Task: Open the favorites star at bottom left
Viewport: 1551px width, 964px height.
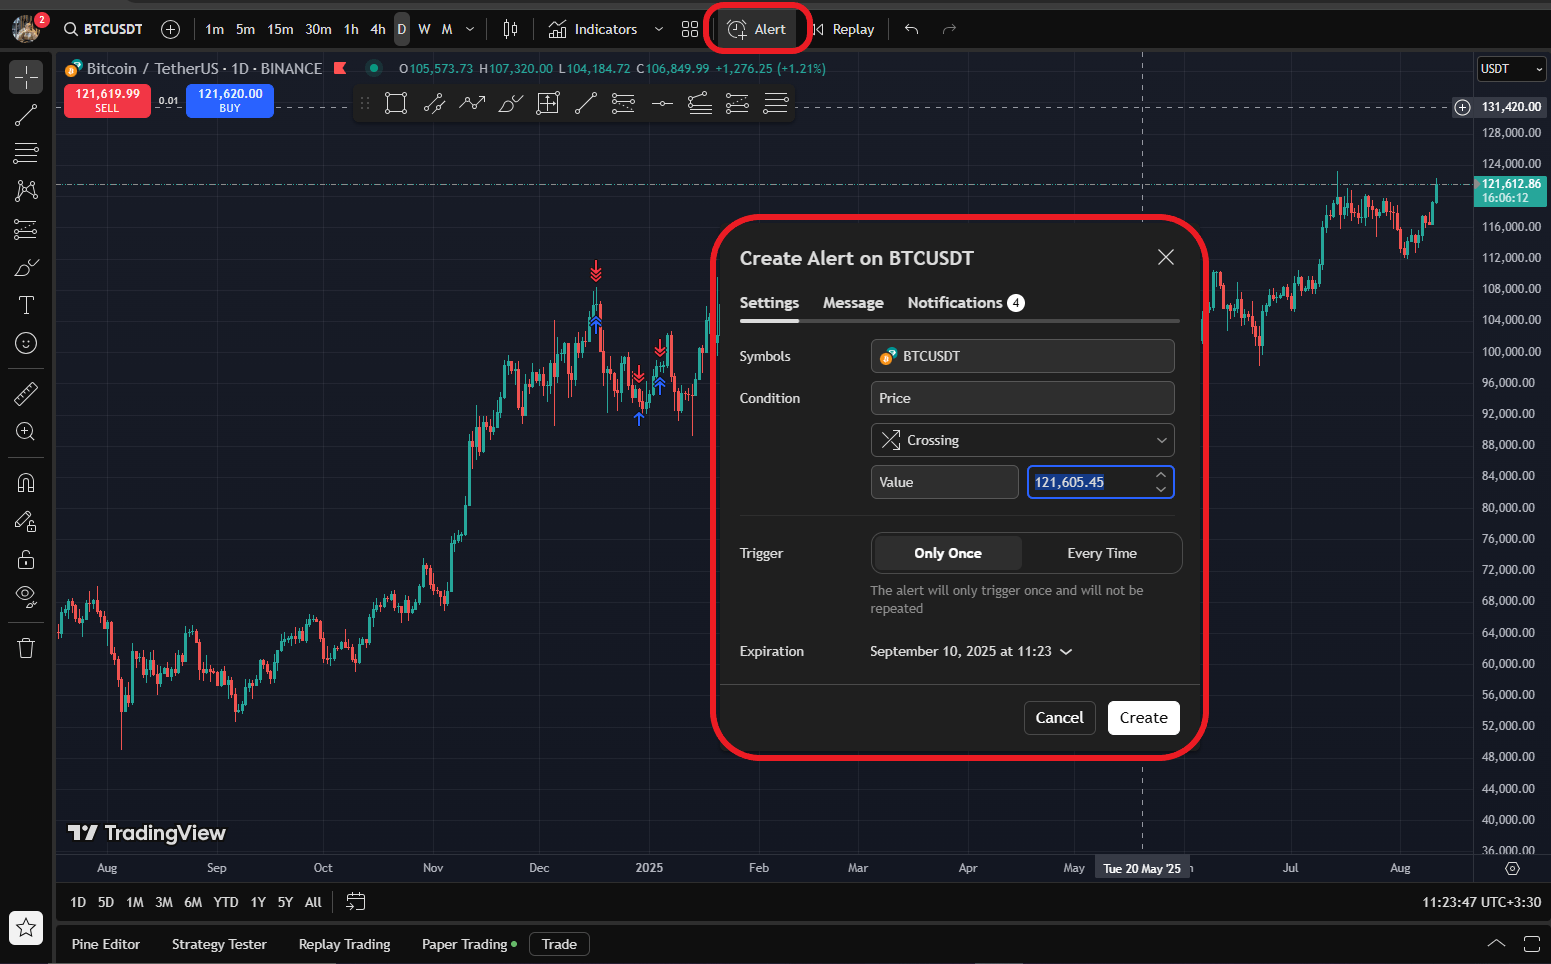Action: [26, 927]
